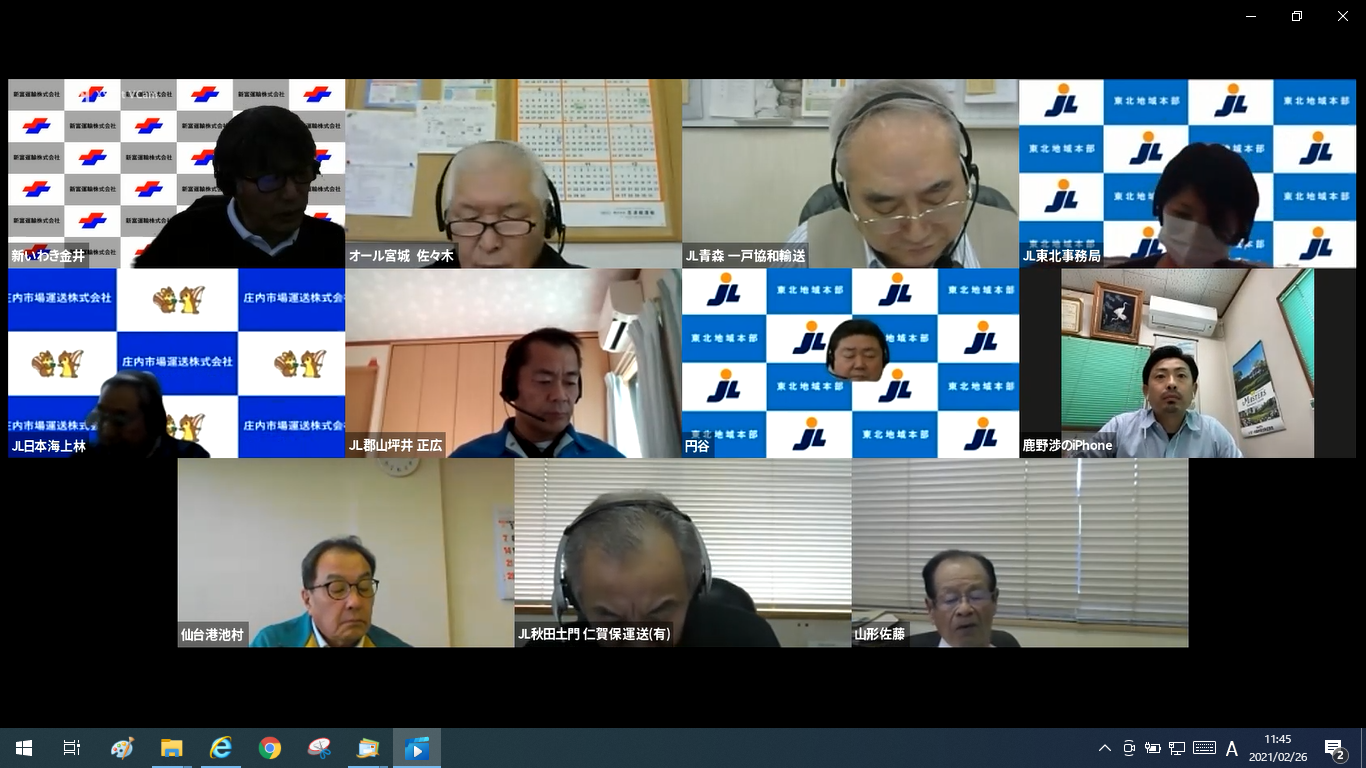Open the Snipping Tool taskbar icon
1366x768 pixels.
coord(319,748)
